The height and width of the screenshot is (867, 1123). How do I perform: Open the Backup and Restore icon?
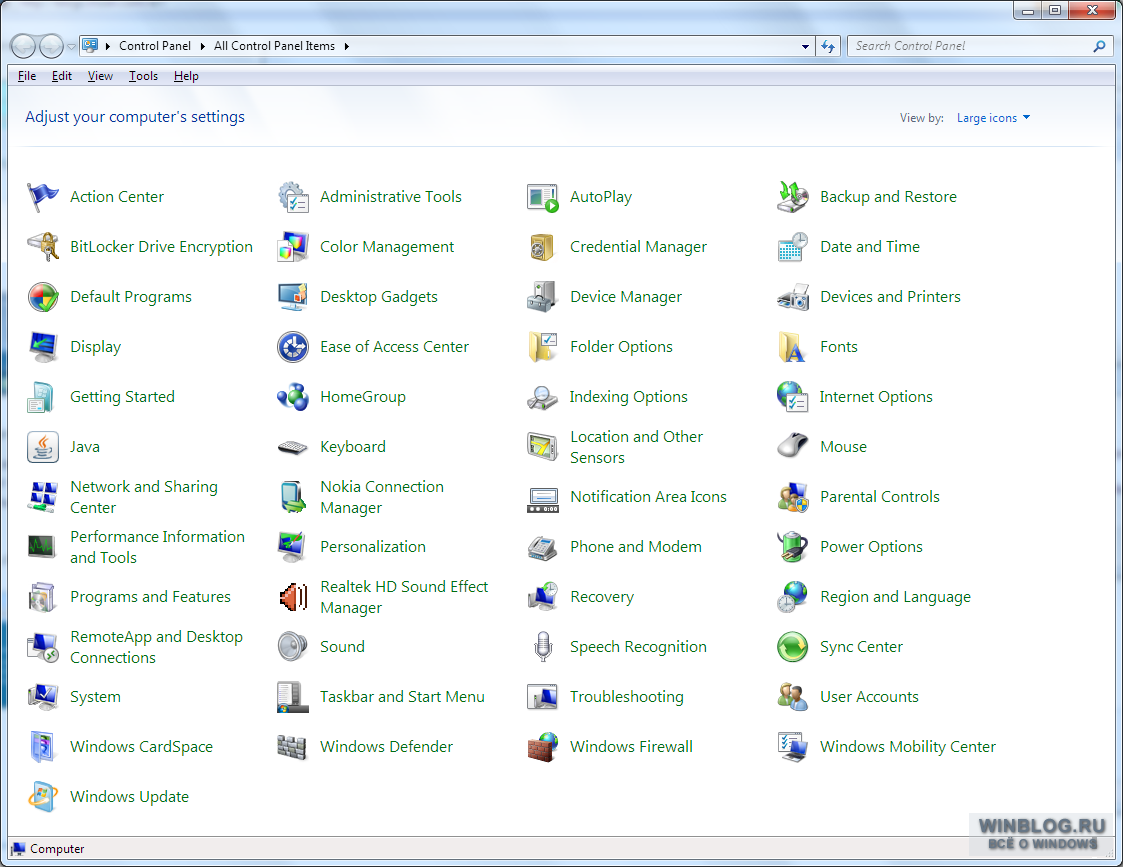tap(792, 197)
